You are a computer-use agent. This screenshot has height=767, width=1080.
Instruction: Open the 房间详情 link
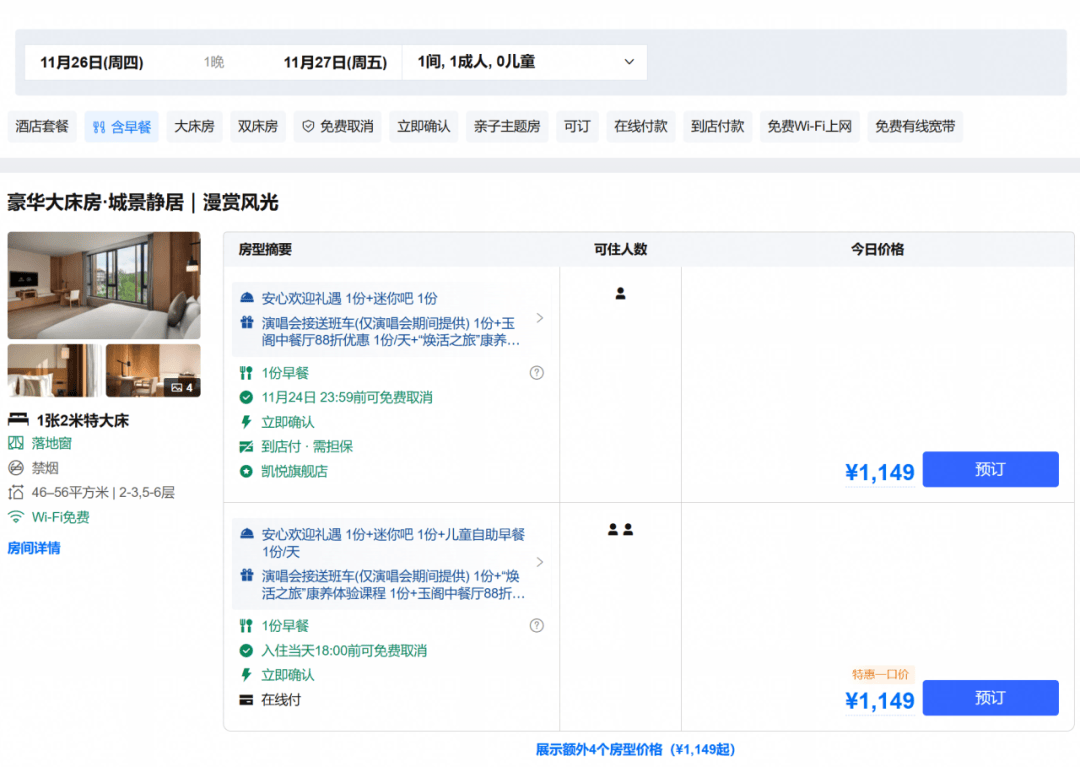pyautogui.click(x=34, y=549)
